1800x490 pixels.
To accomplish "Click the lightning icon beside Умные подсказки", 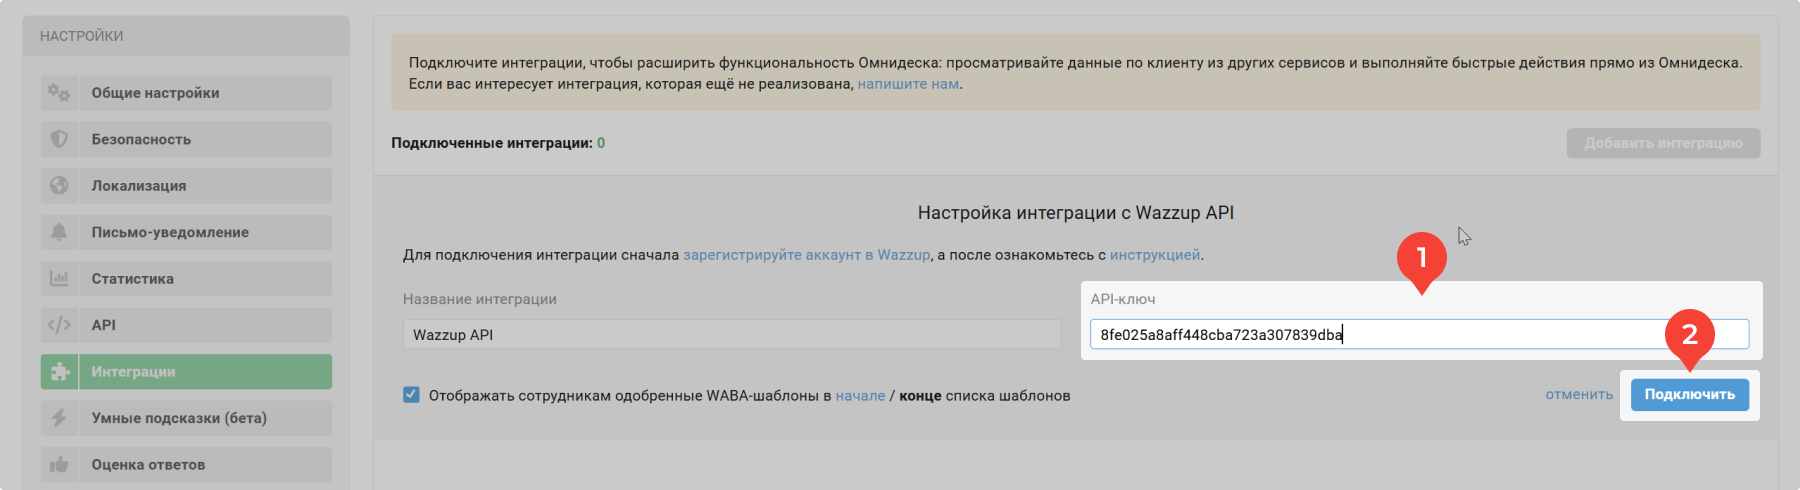I will tap(59, 418).
